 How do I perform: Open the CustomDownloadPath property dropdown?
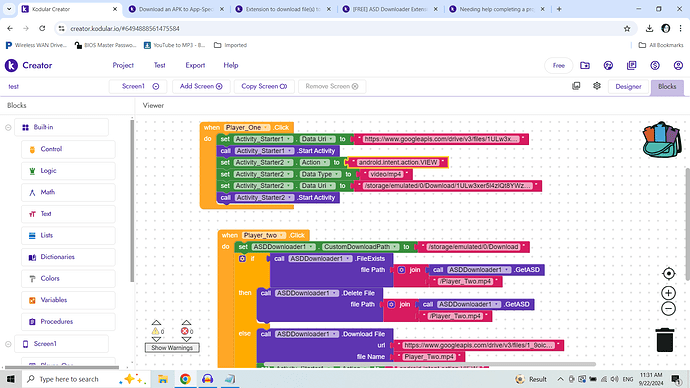[395, 247]
